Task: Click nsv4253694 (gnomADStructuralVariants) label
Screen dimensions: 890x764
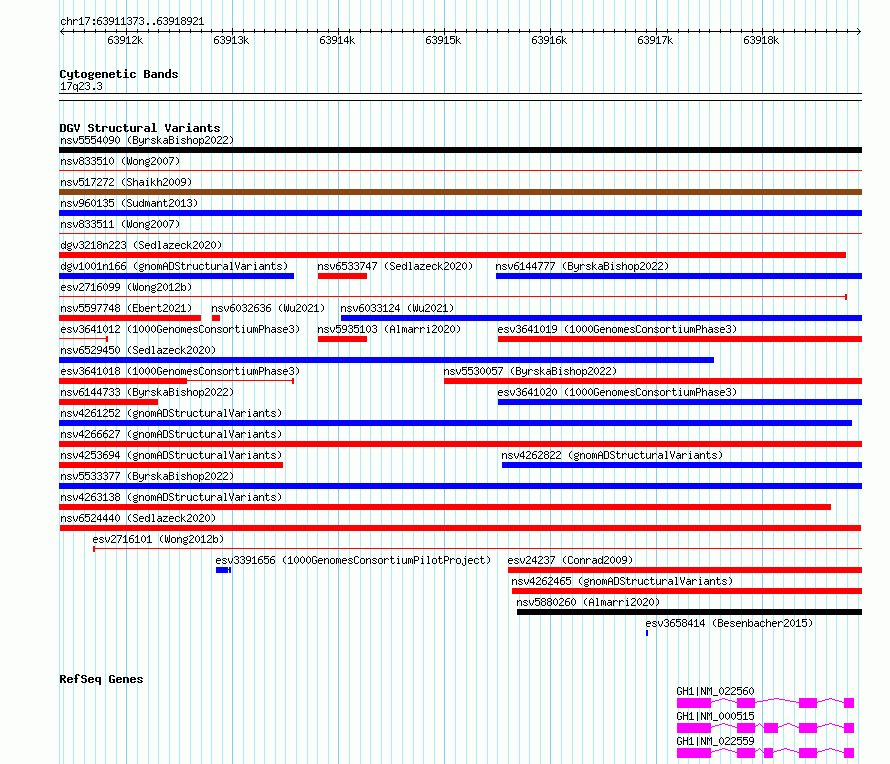Action: pyautogui.click(x=171, y=455)
